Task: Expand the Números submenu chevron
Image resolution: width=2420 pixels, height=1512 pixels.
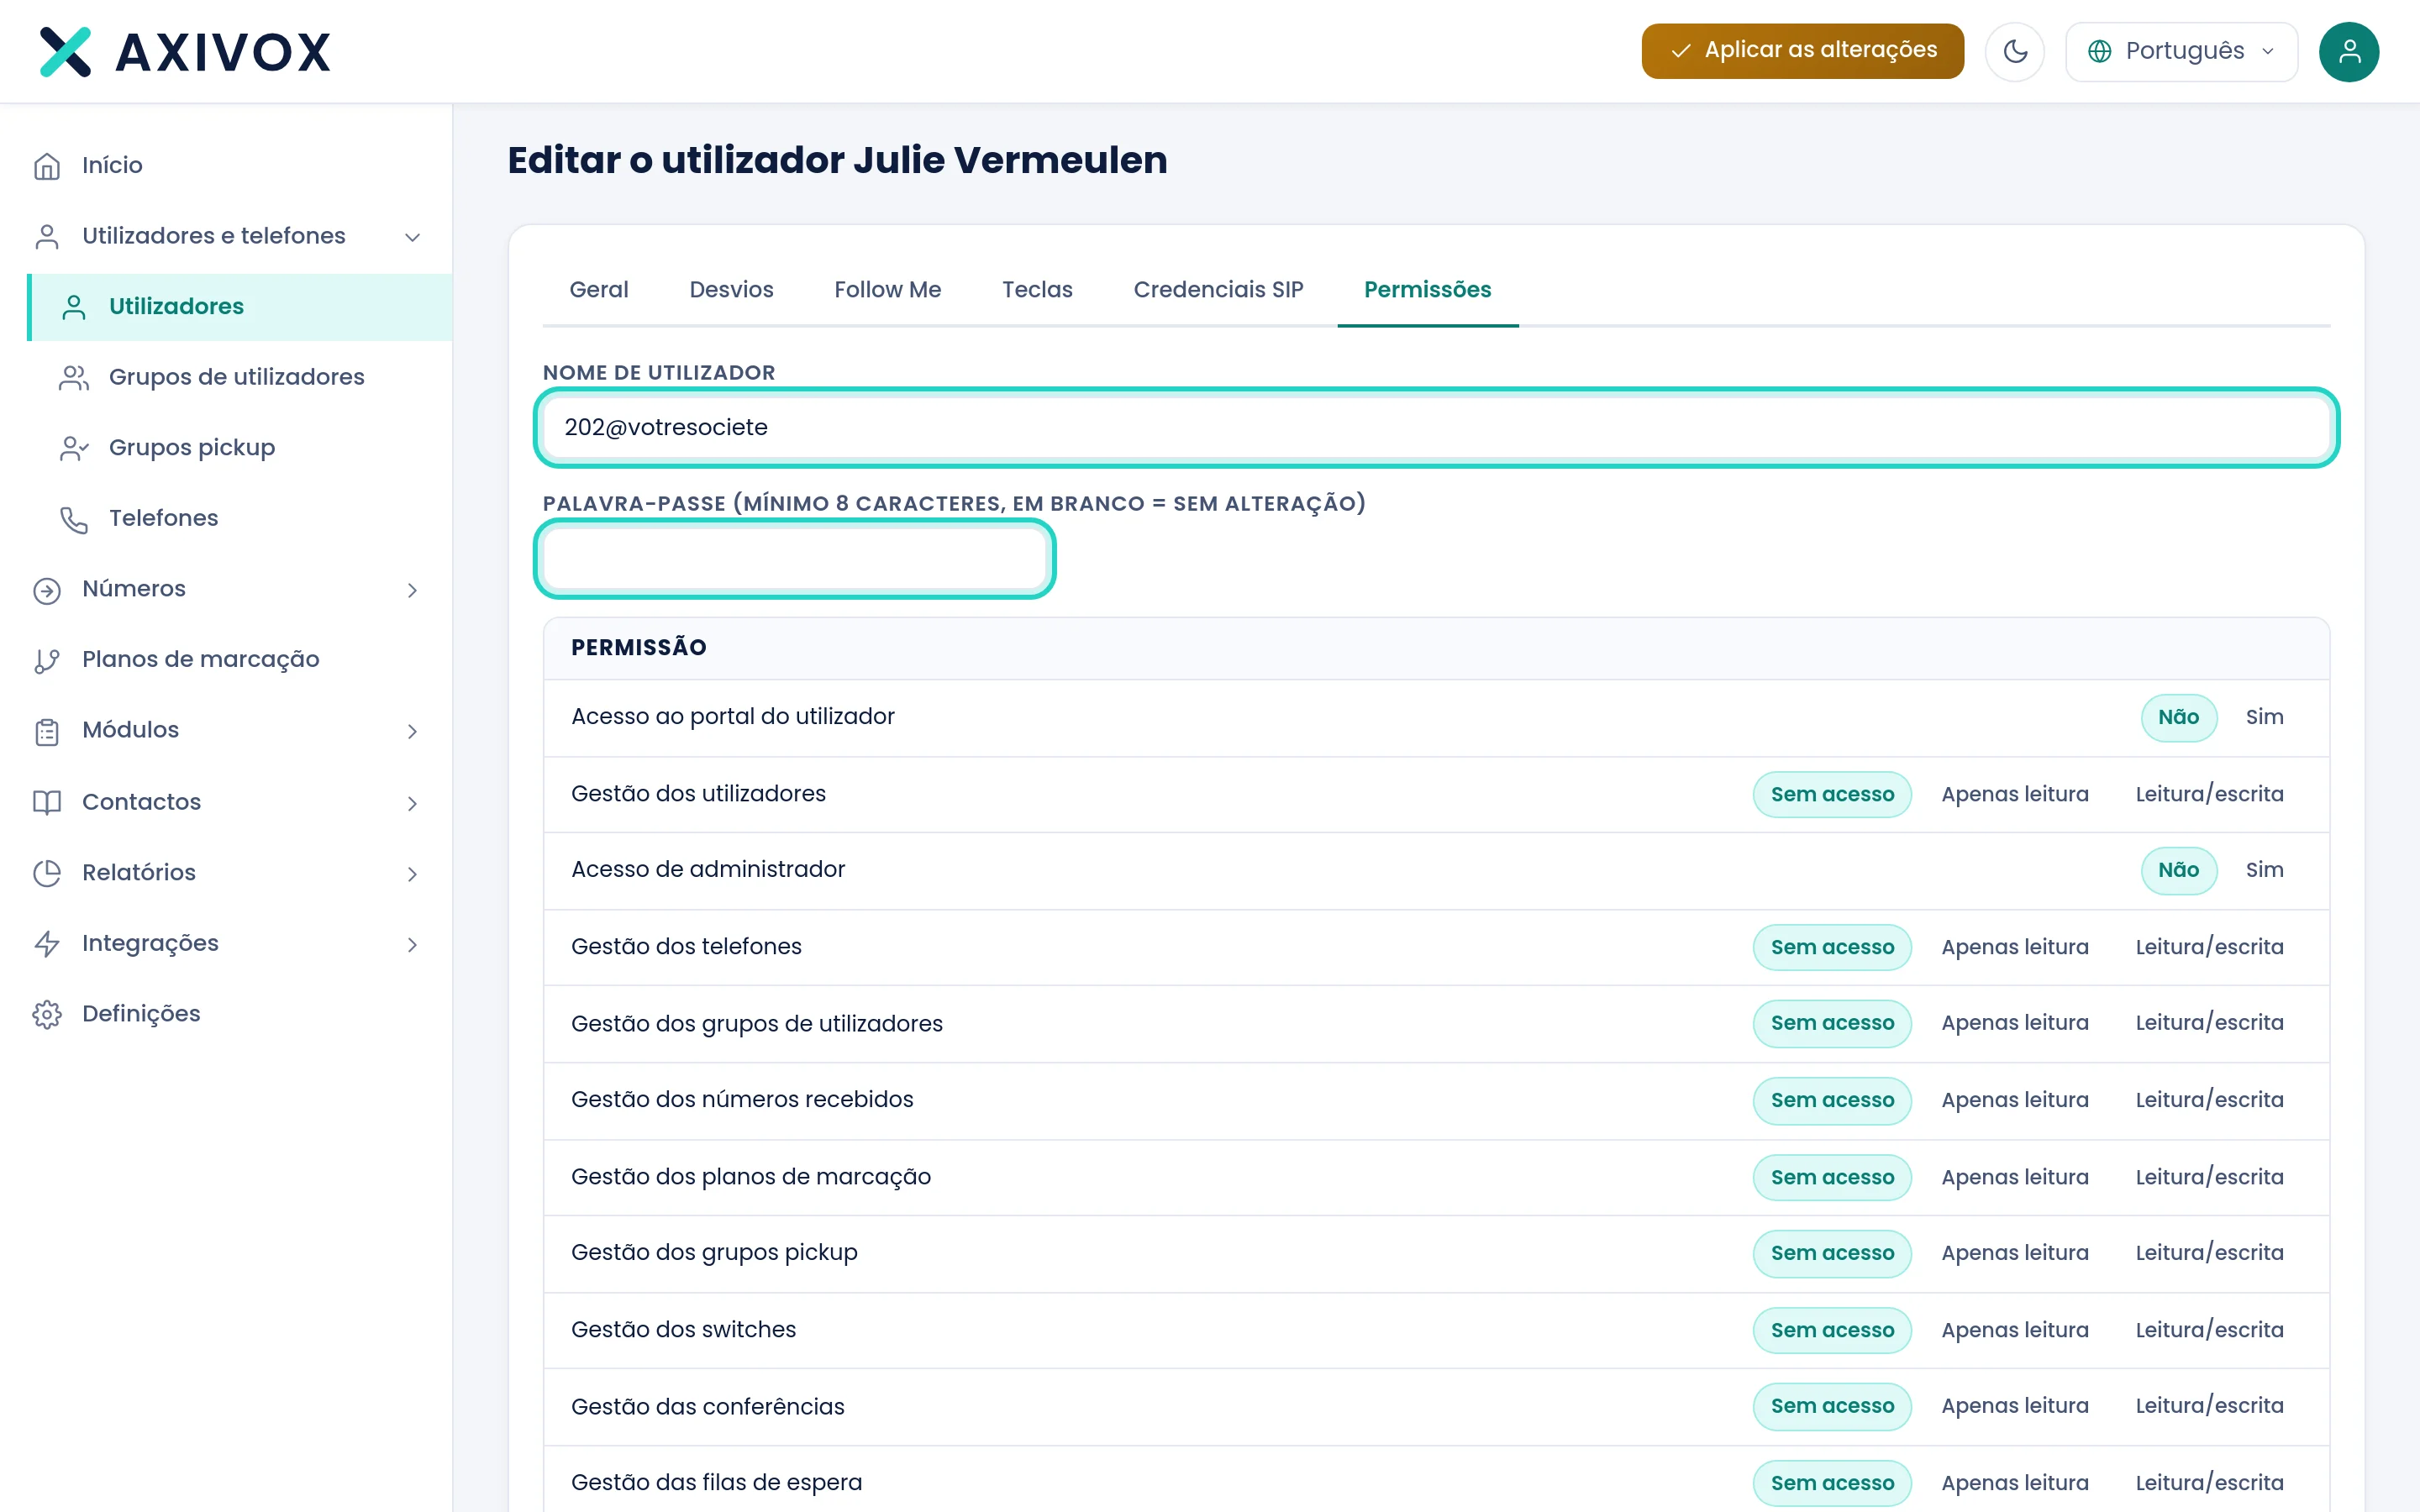Action: [412, 590]
